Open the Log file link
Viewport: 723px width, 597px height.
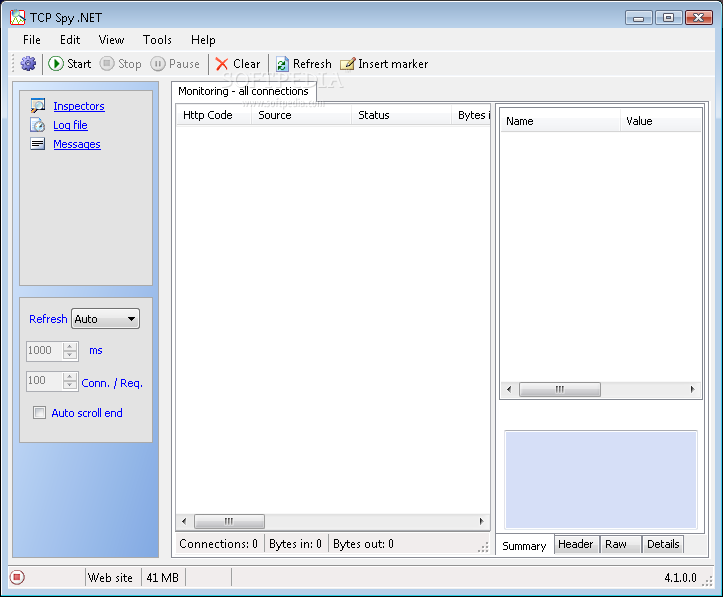click(x=70, y=125)
